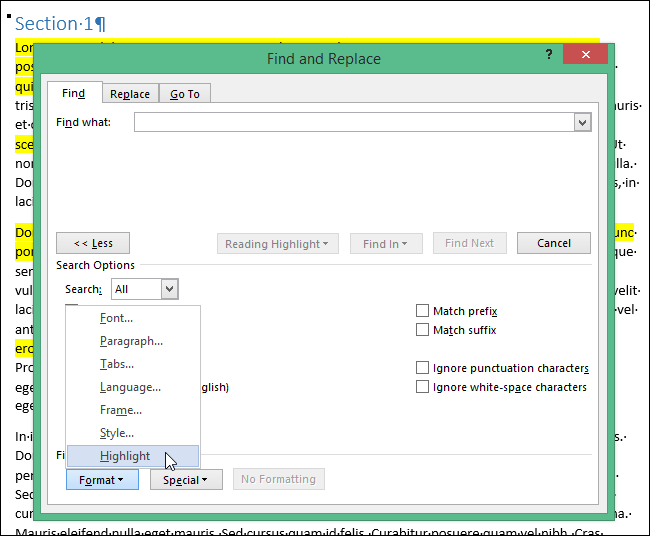This screenshot has height=536, width=650.
Task: Choose Style... from the Format menu
Action: pyautogui.click(x=133, y=433)
